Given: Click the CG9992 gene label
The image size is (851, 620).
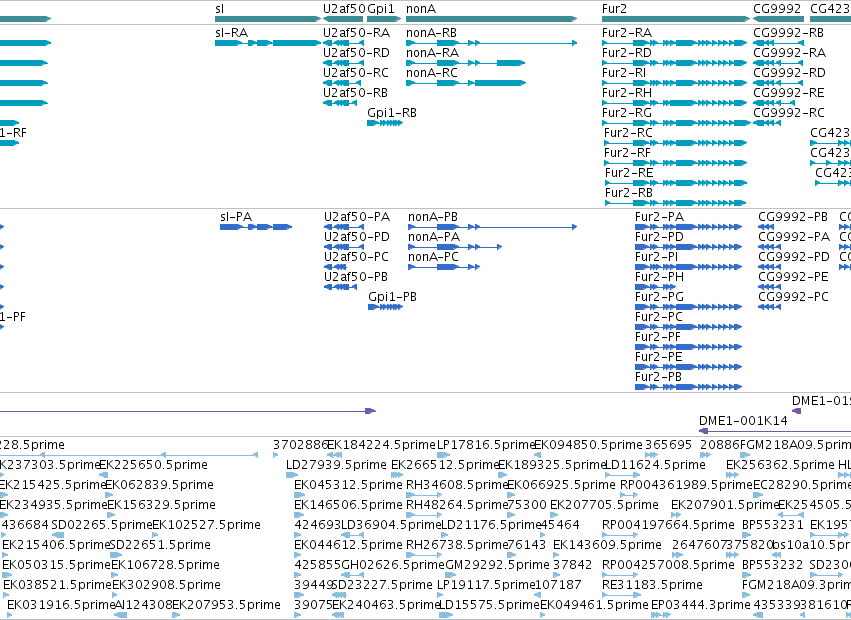Looking at the screenshot, I should [777, 9].
